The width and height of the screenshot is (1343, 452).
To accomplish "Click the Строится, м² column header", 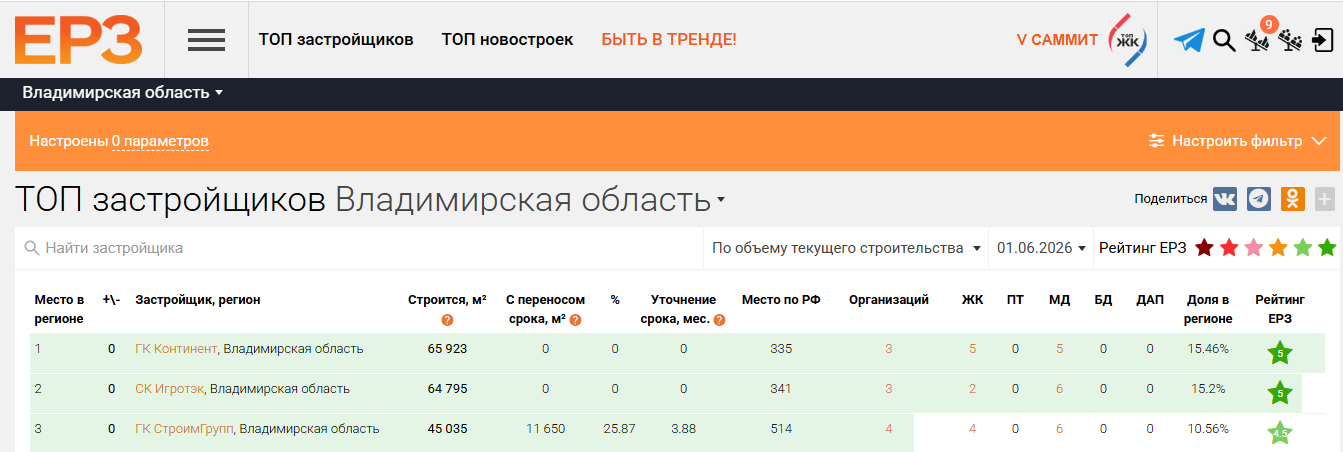I will [447, 300].
